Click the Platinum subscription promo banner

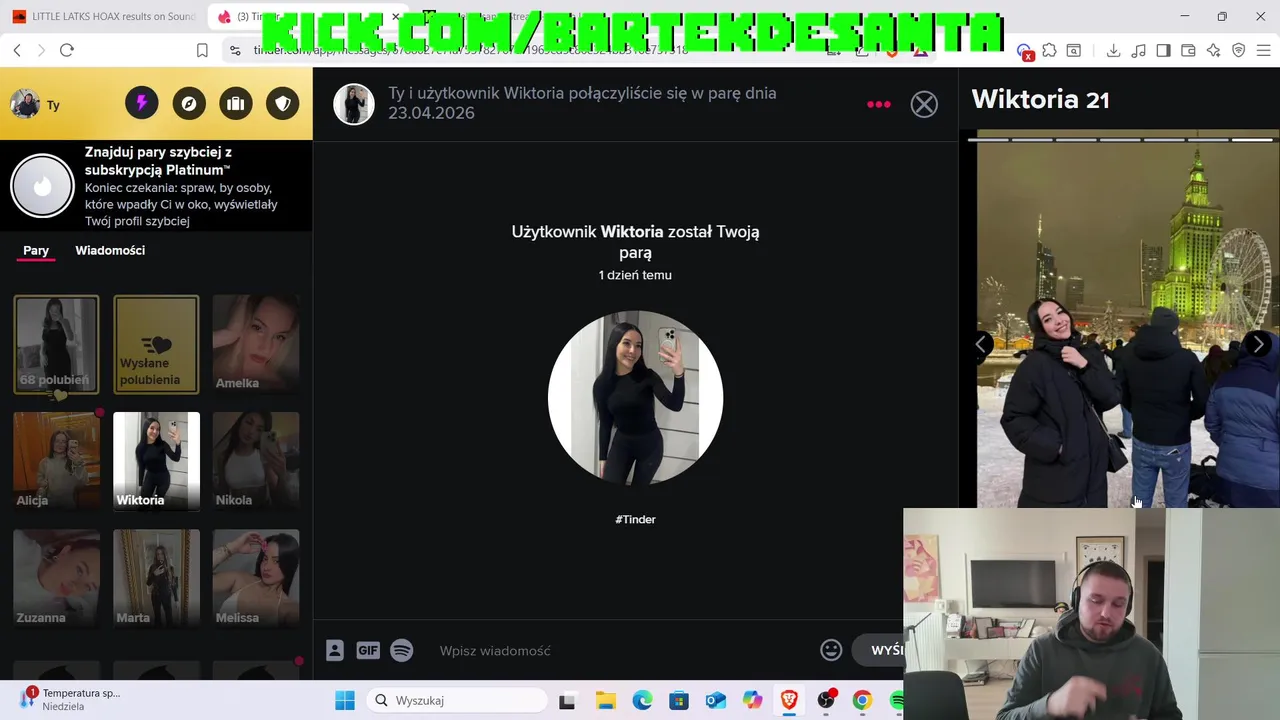coord(156,186)
